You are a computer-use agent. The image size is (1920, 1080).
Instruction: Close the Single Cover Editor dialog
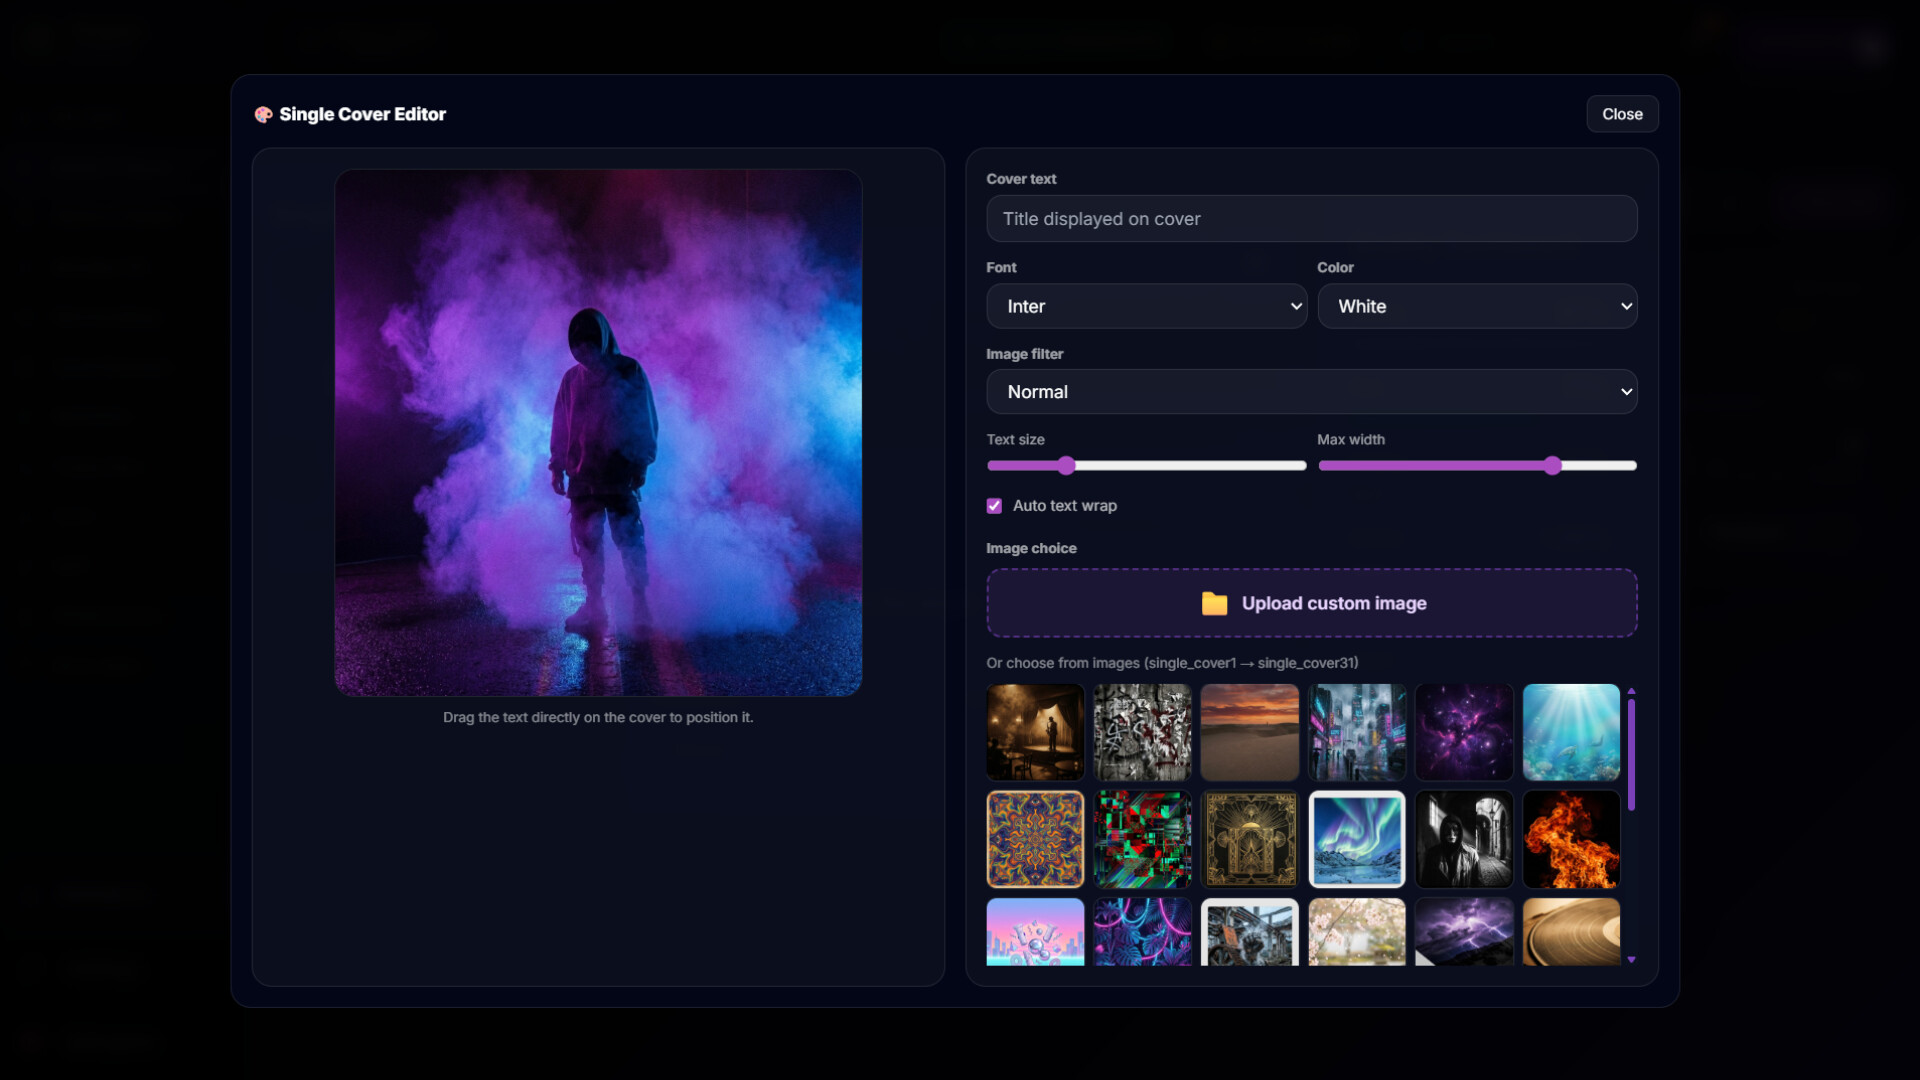pos(1621,114)
